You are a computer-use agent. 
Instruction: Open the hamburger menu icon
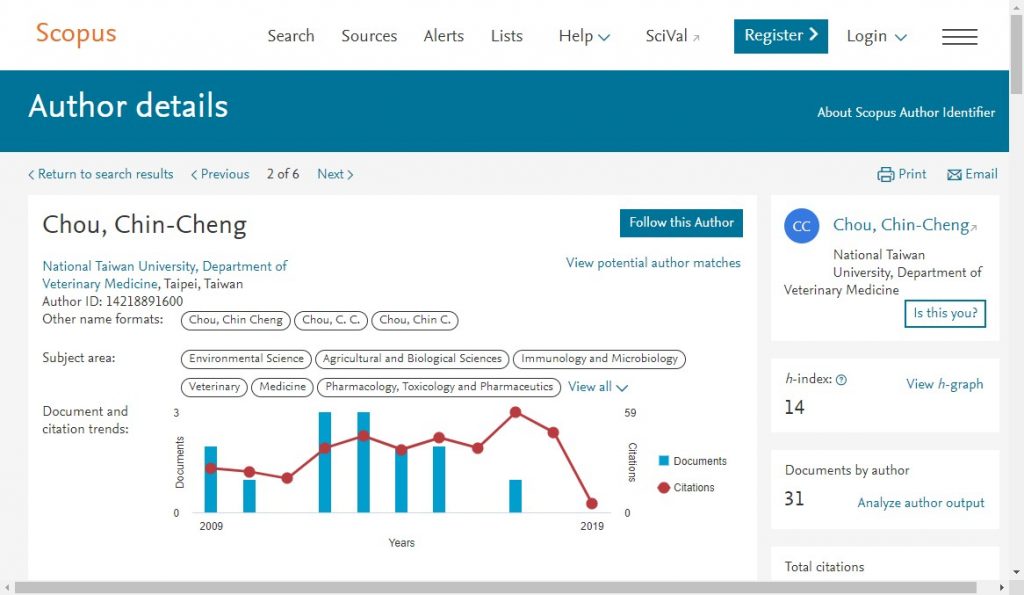(x=959, y=37)
